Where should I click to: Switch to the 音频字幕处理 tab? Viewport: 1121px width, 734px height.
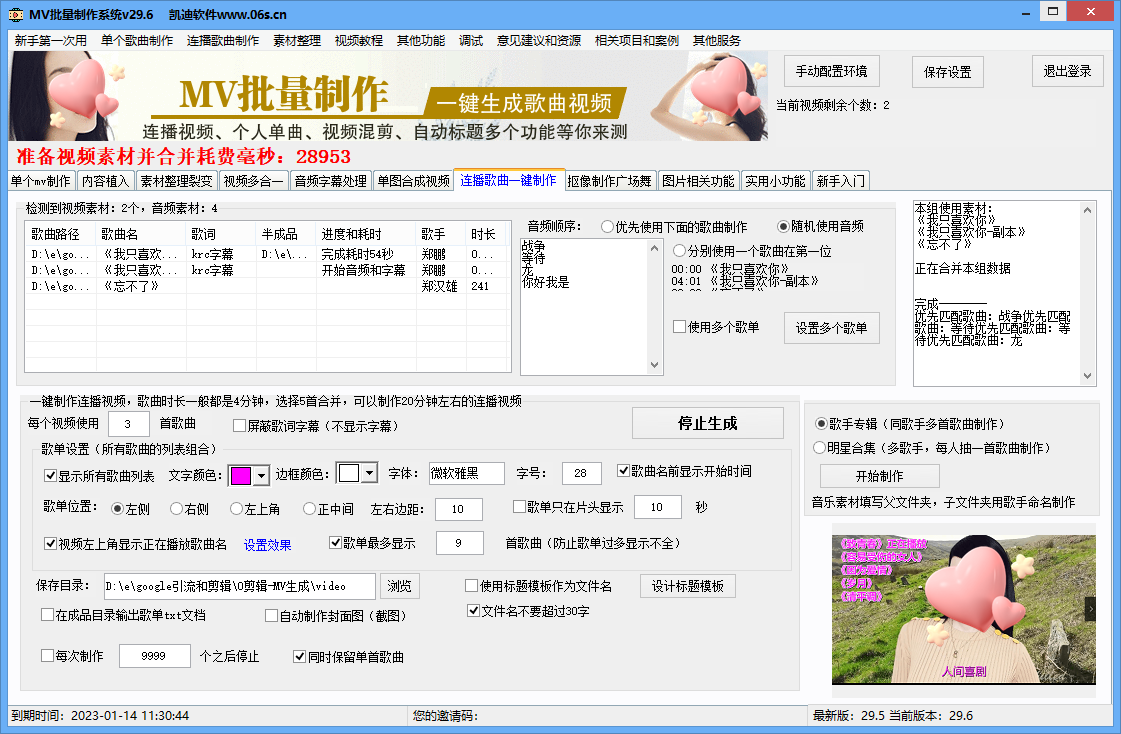pyautogui.click(x=331, y=181)
